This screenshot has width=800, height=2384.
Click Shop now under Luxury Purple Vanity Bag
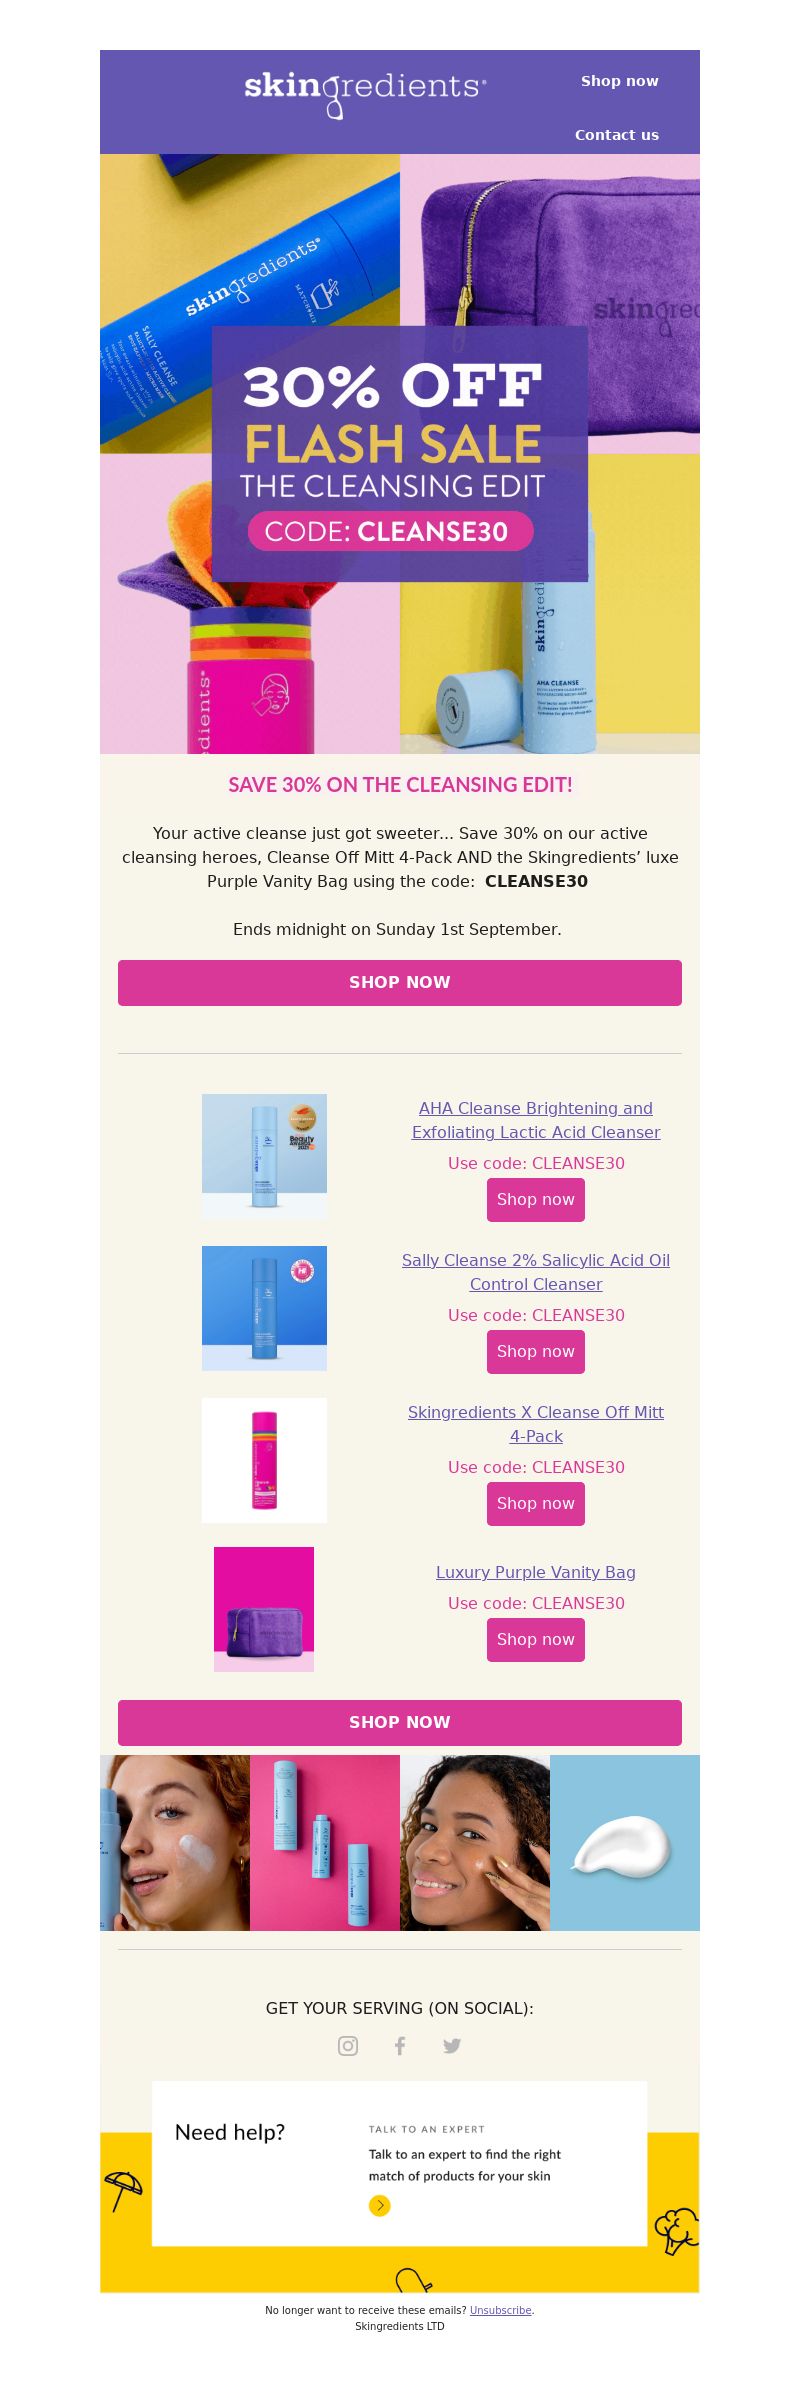click(536, 1640)
